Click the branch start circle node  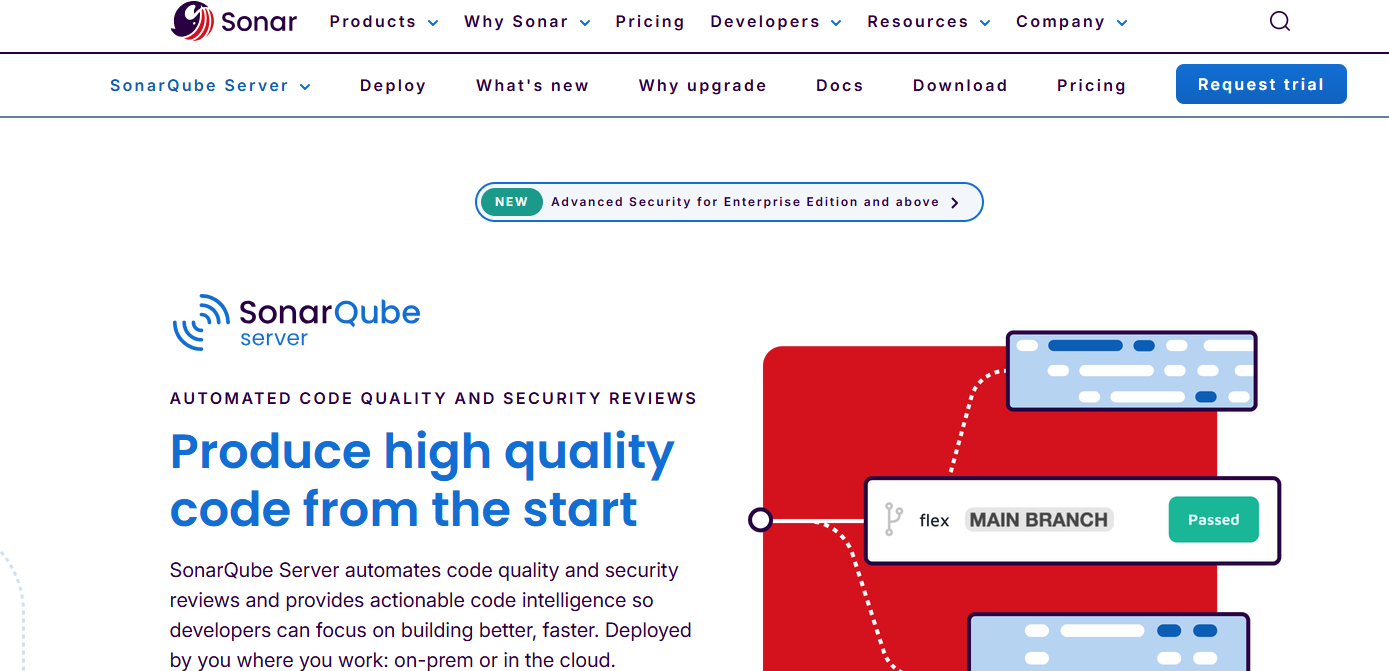(760, 520)
